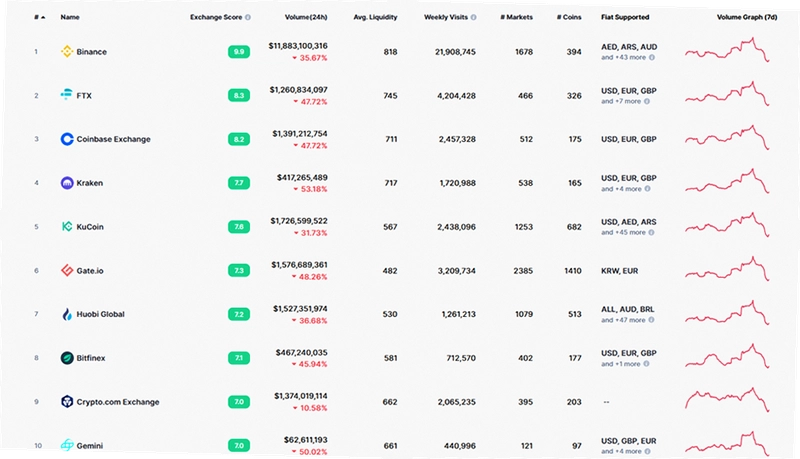The height and width of the screenshot is (459, 800).
Task: Expand KuCoin 'and +45 more' fiat list
Action: pyautogui.click(x=628, y=233)
